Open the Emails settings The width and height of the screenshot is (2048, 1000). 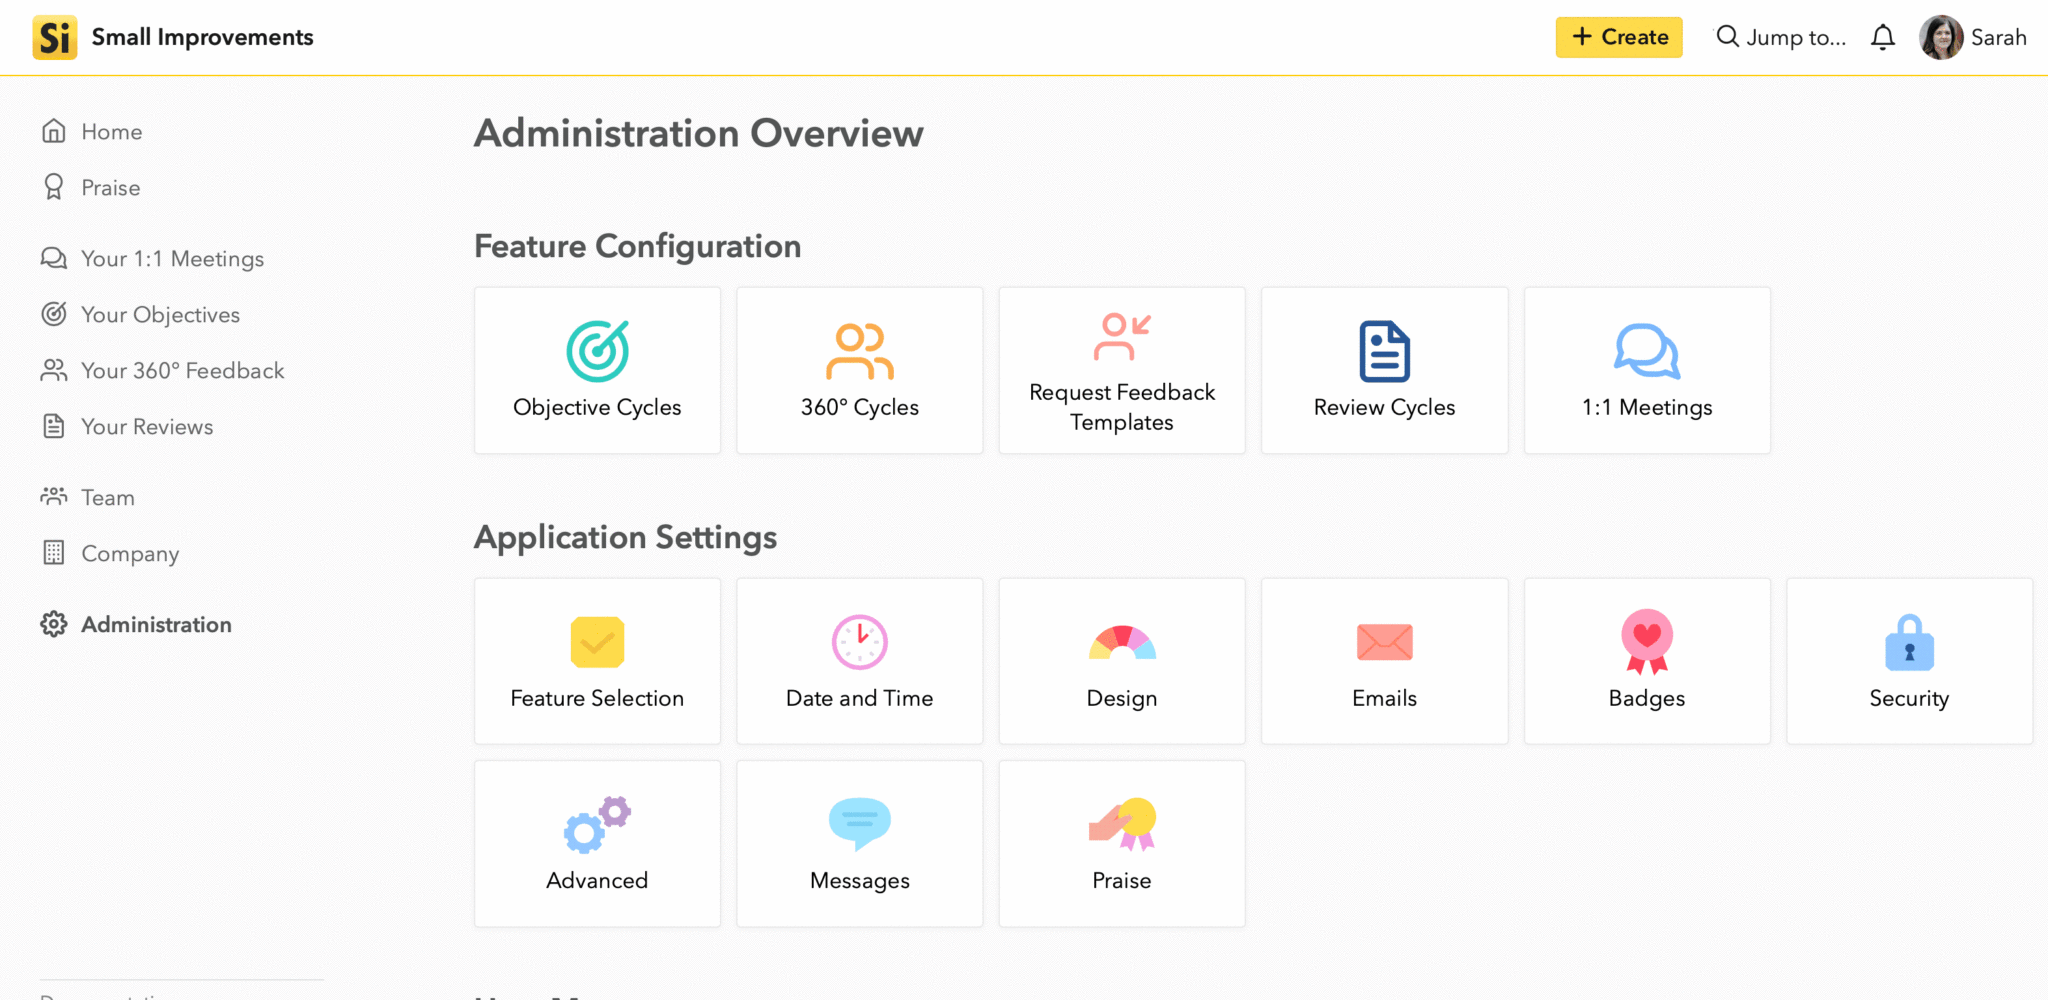coord(1384,661)
